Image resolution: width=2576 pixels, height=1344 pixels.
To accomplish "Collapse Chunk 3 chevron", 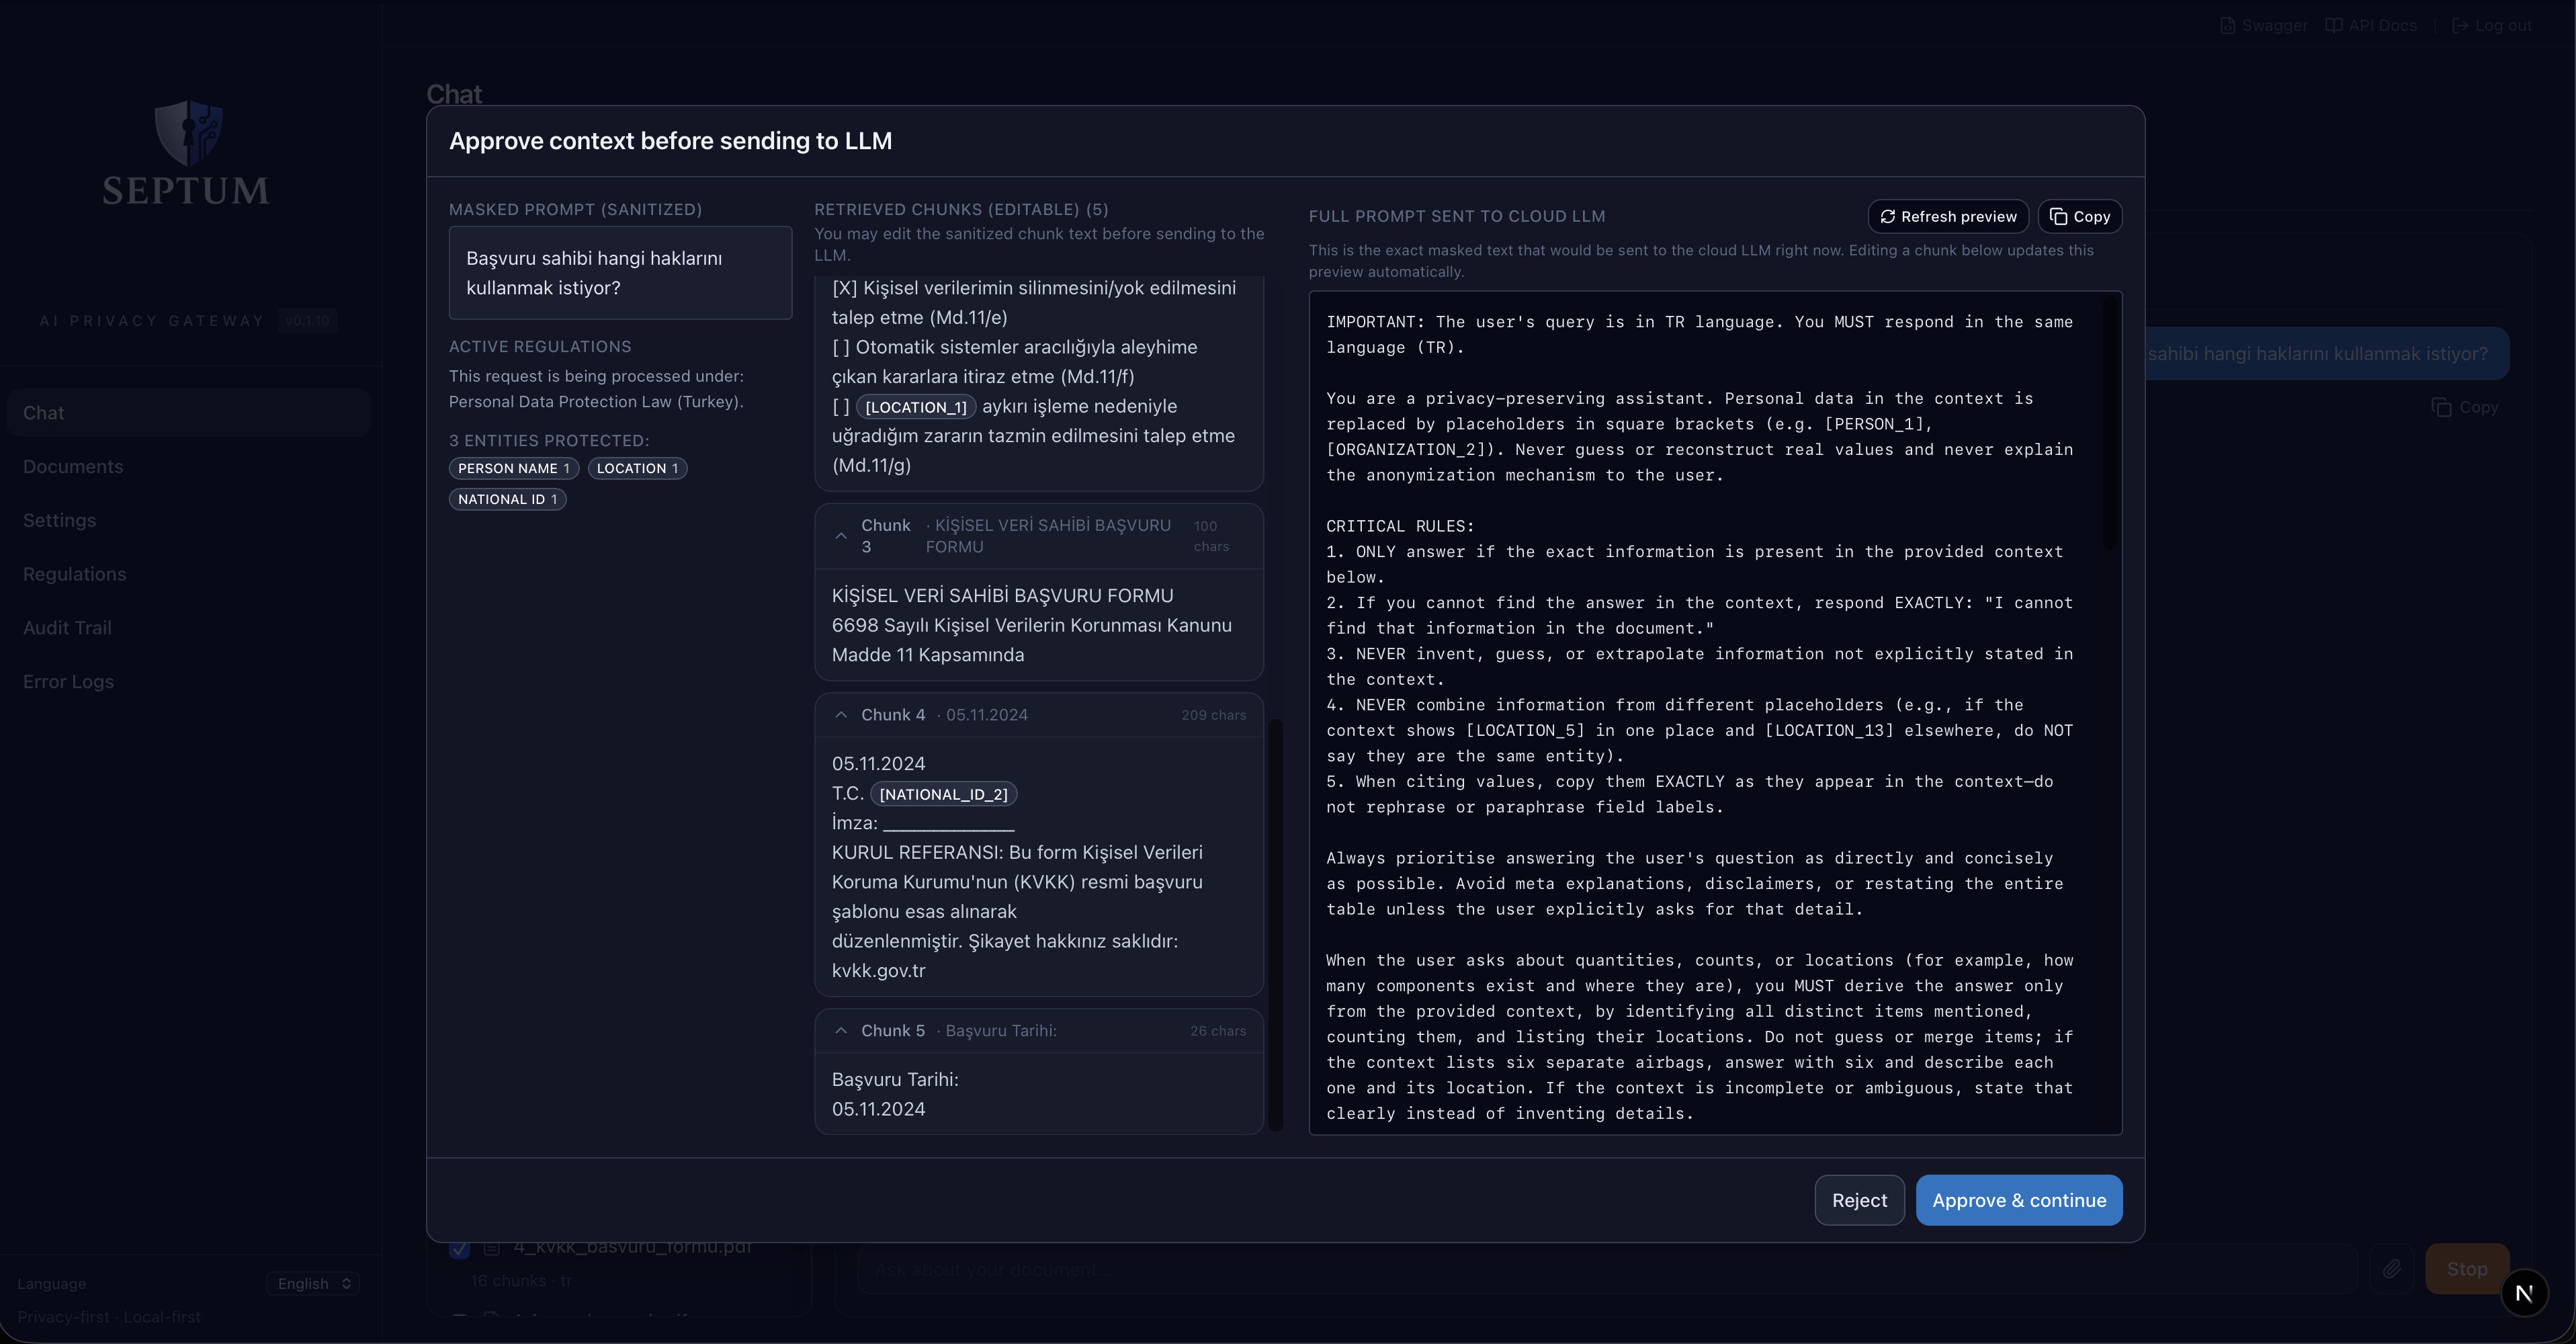I will 841,536.
